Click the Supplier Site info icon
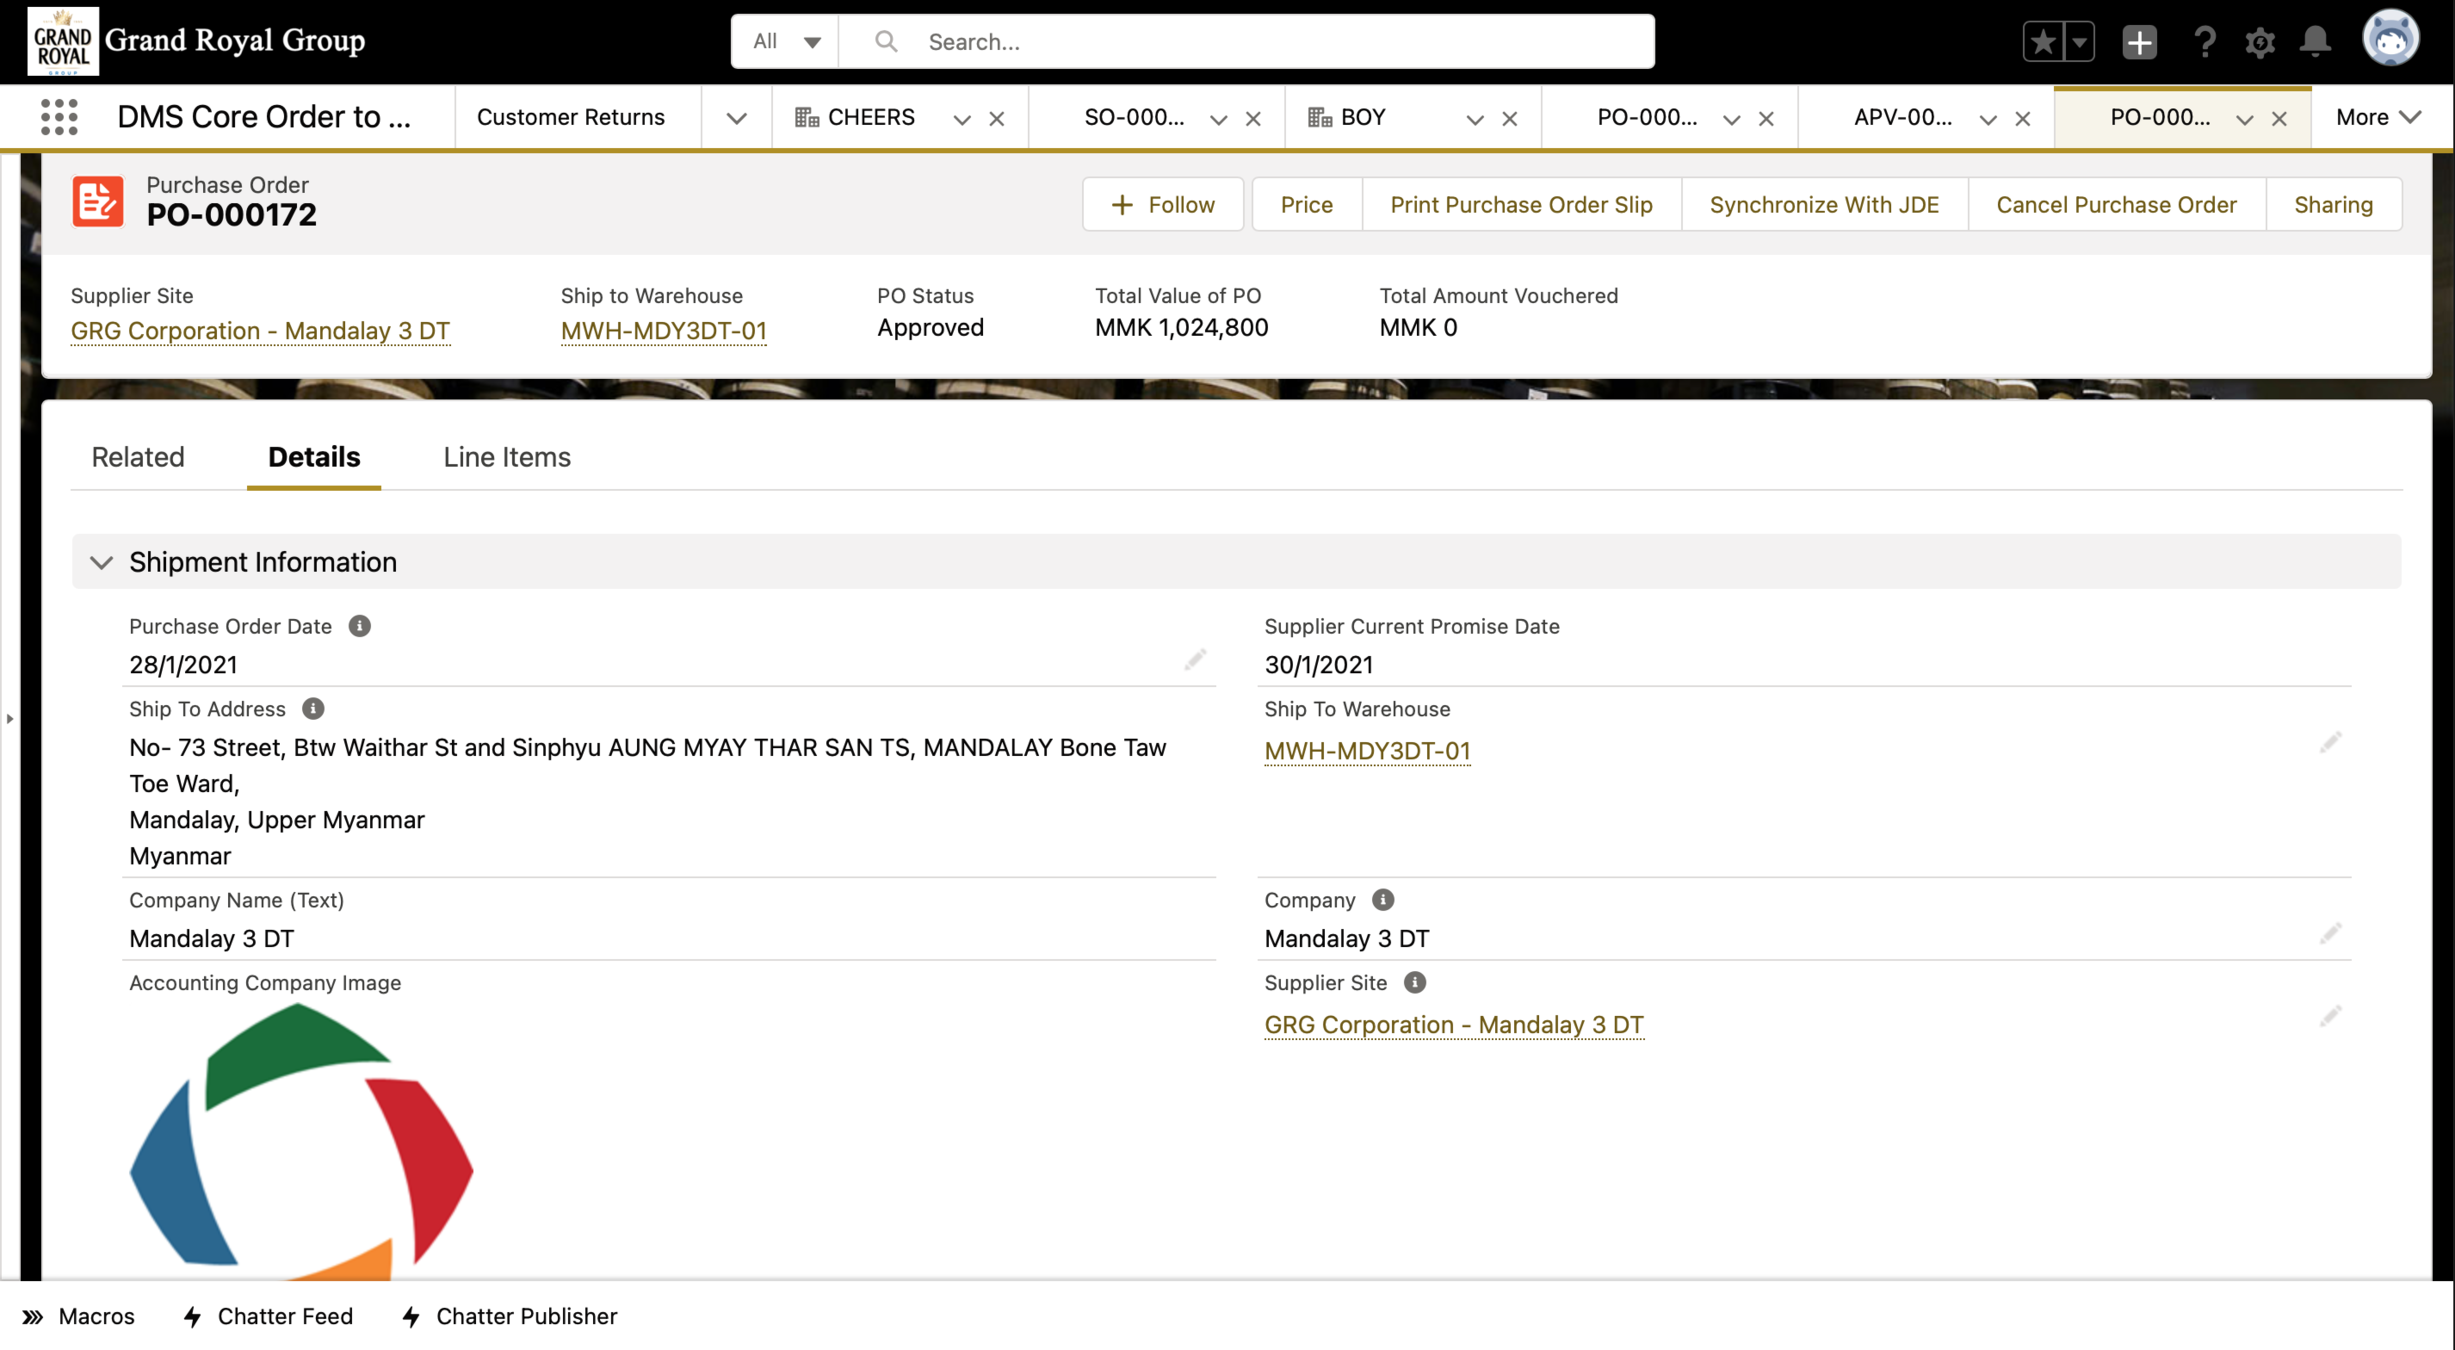The image size is (2455, 1350). coord(1414,983)
